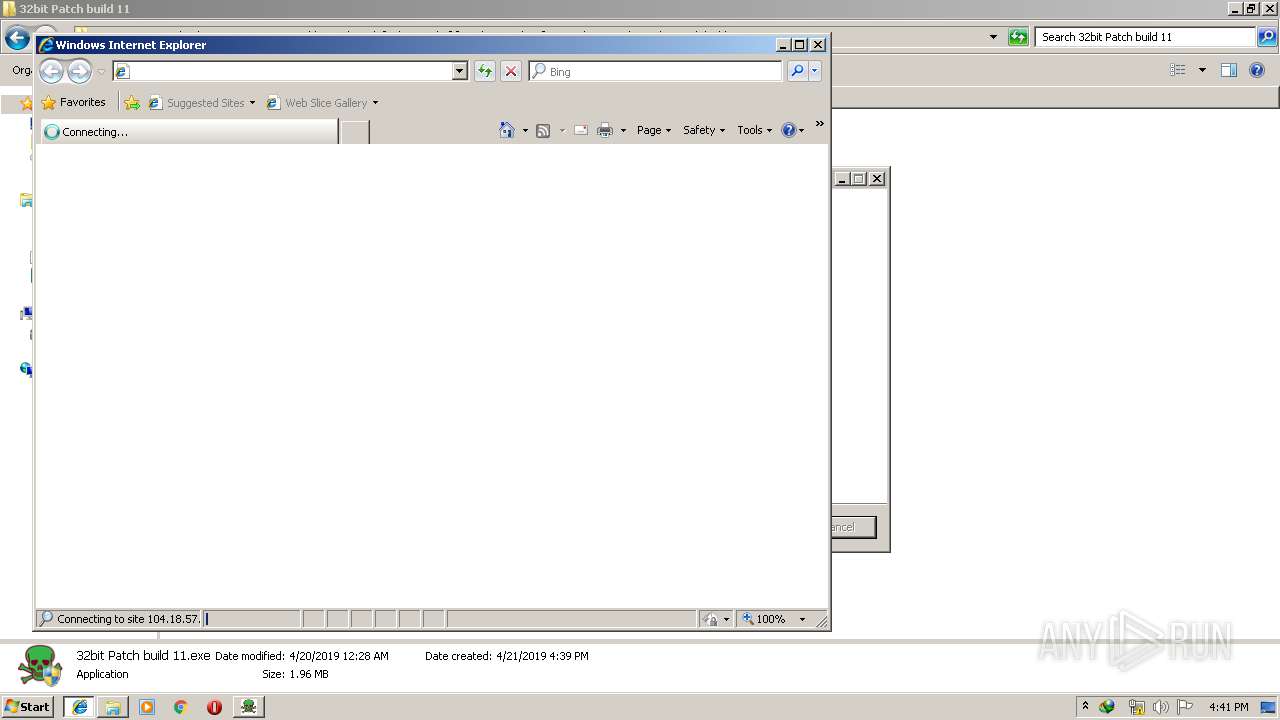Click Internet Explorer's Forward arrow button
Image resolution: width=1280 pixels, height=720 pixels.
(79, 71)
